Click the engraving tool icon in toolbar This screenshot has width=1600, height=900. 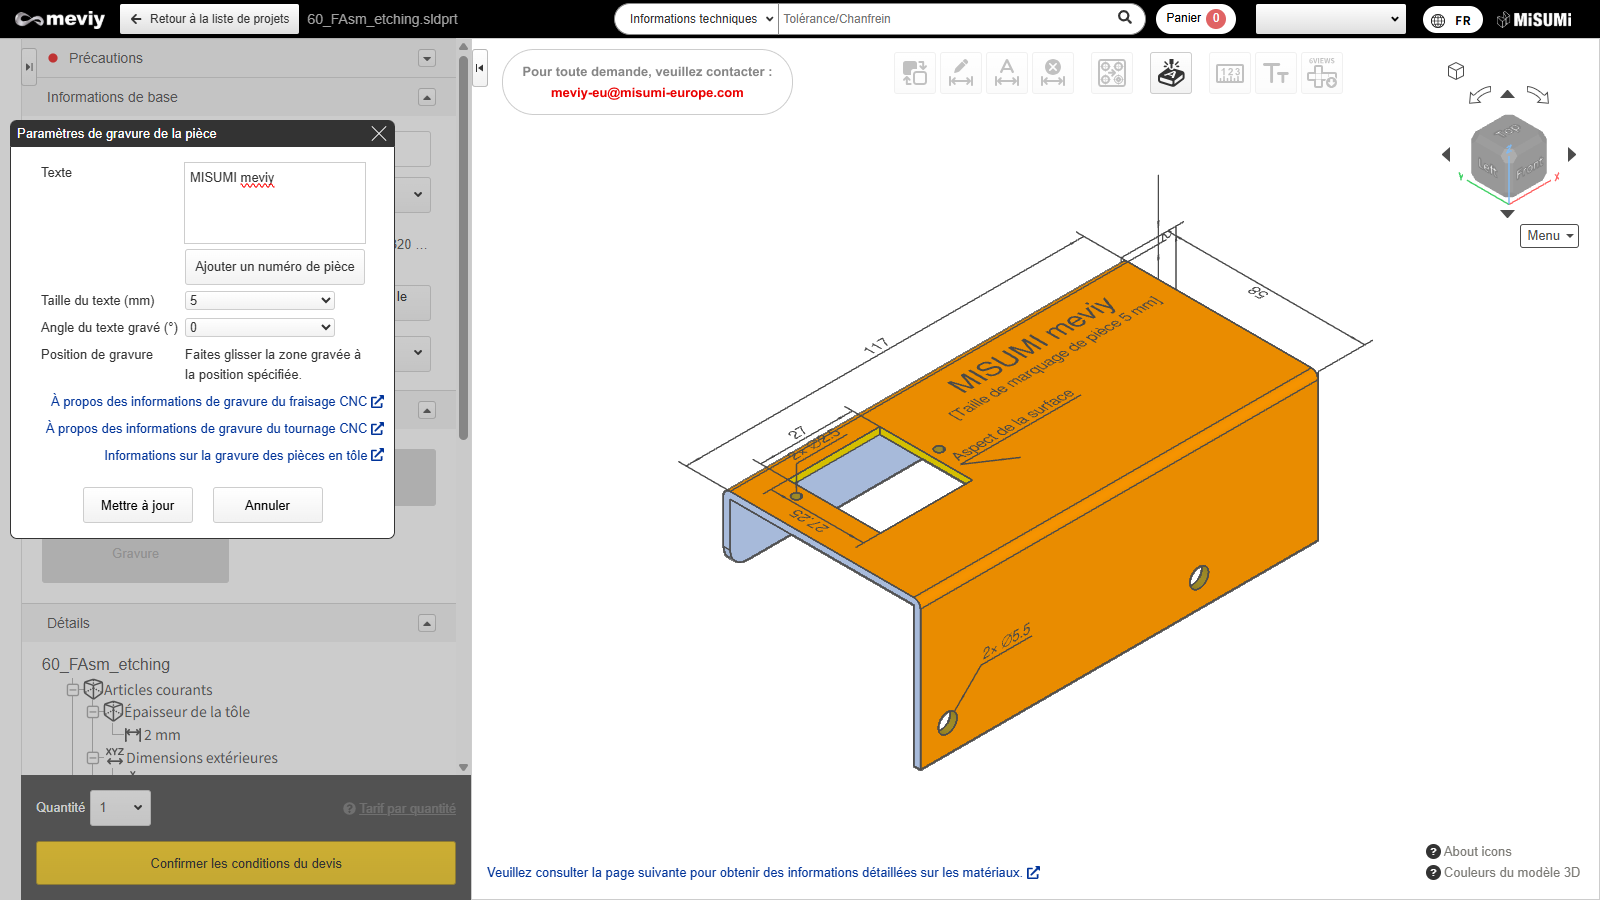click(1171, 73)
